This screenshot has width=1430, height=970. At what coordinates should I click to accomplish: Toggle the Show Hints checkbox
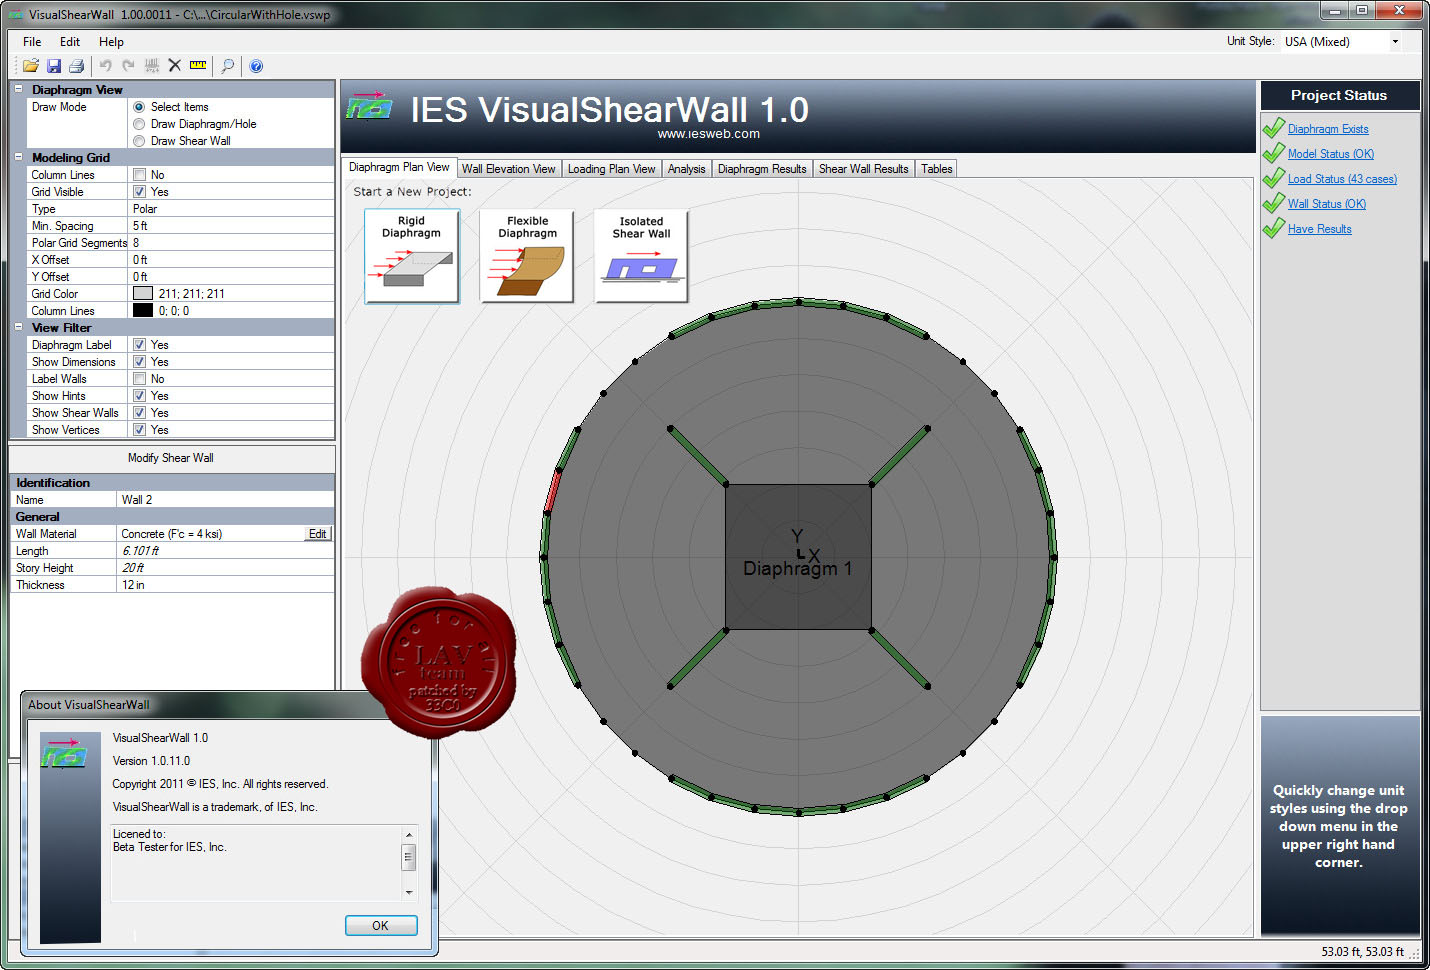click(x=139, y=396)
